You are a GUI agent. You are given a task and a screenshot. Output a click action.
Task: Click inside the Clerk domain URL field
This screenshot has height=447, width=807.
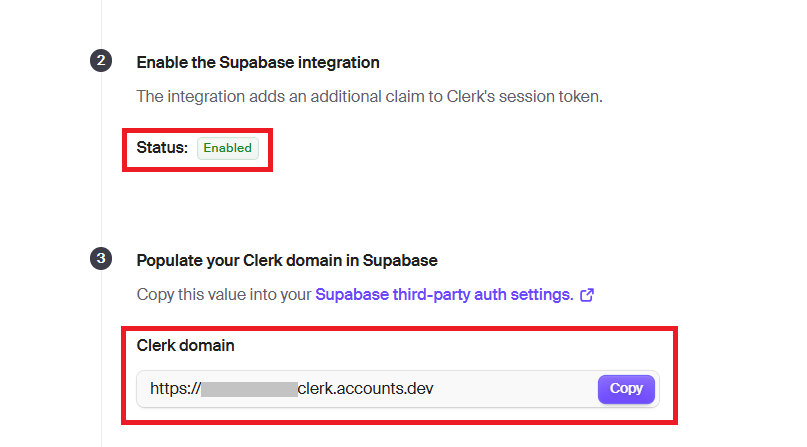click(366, 389)
